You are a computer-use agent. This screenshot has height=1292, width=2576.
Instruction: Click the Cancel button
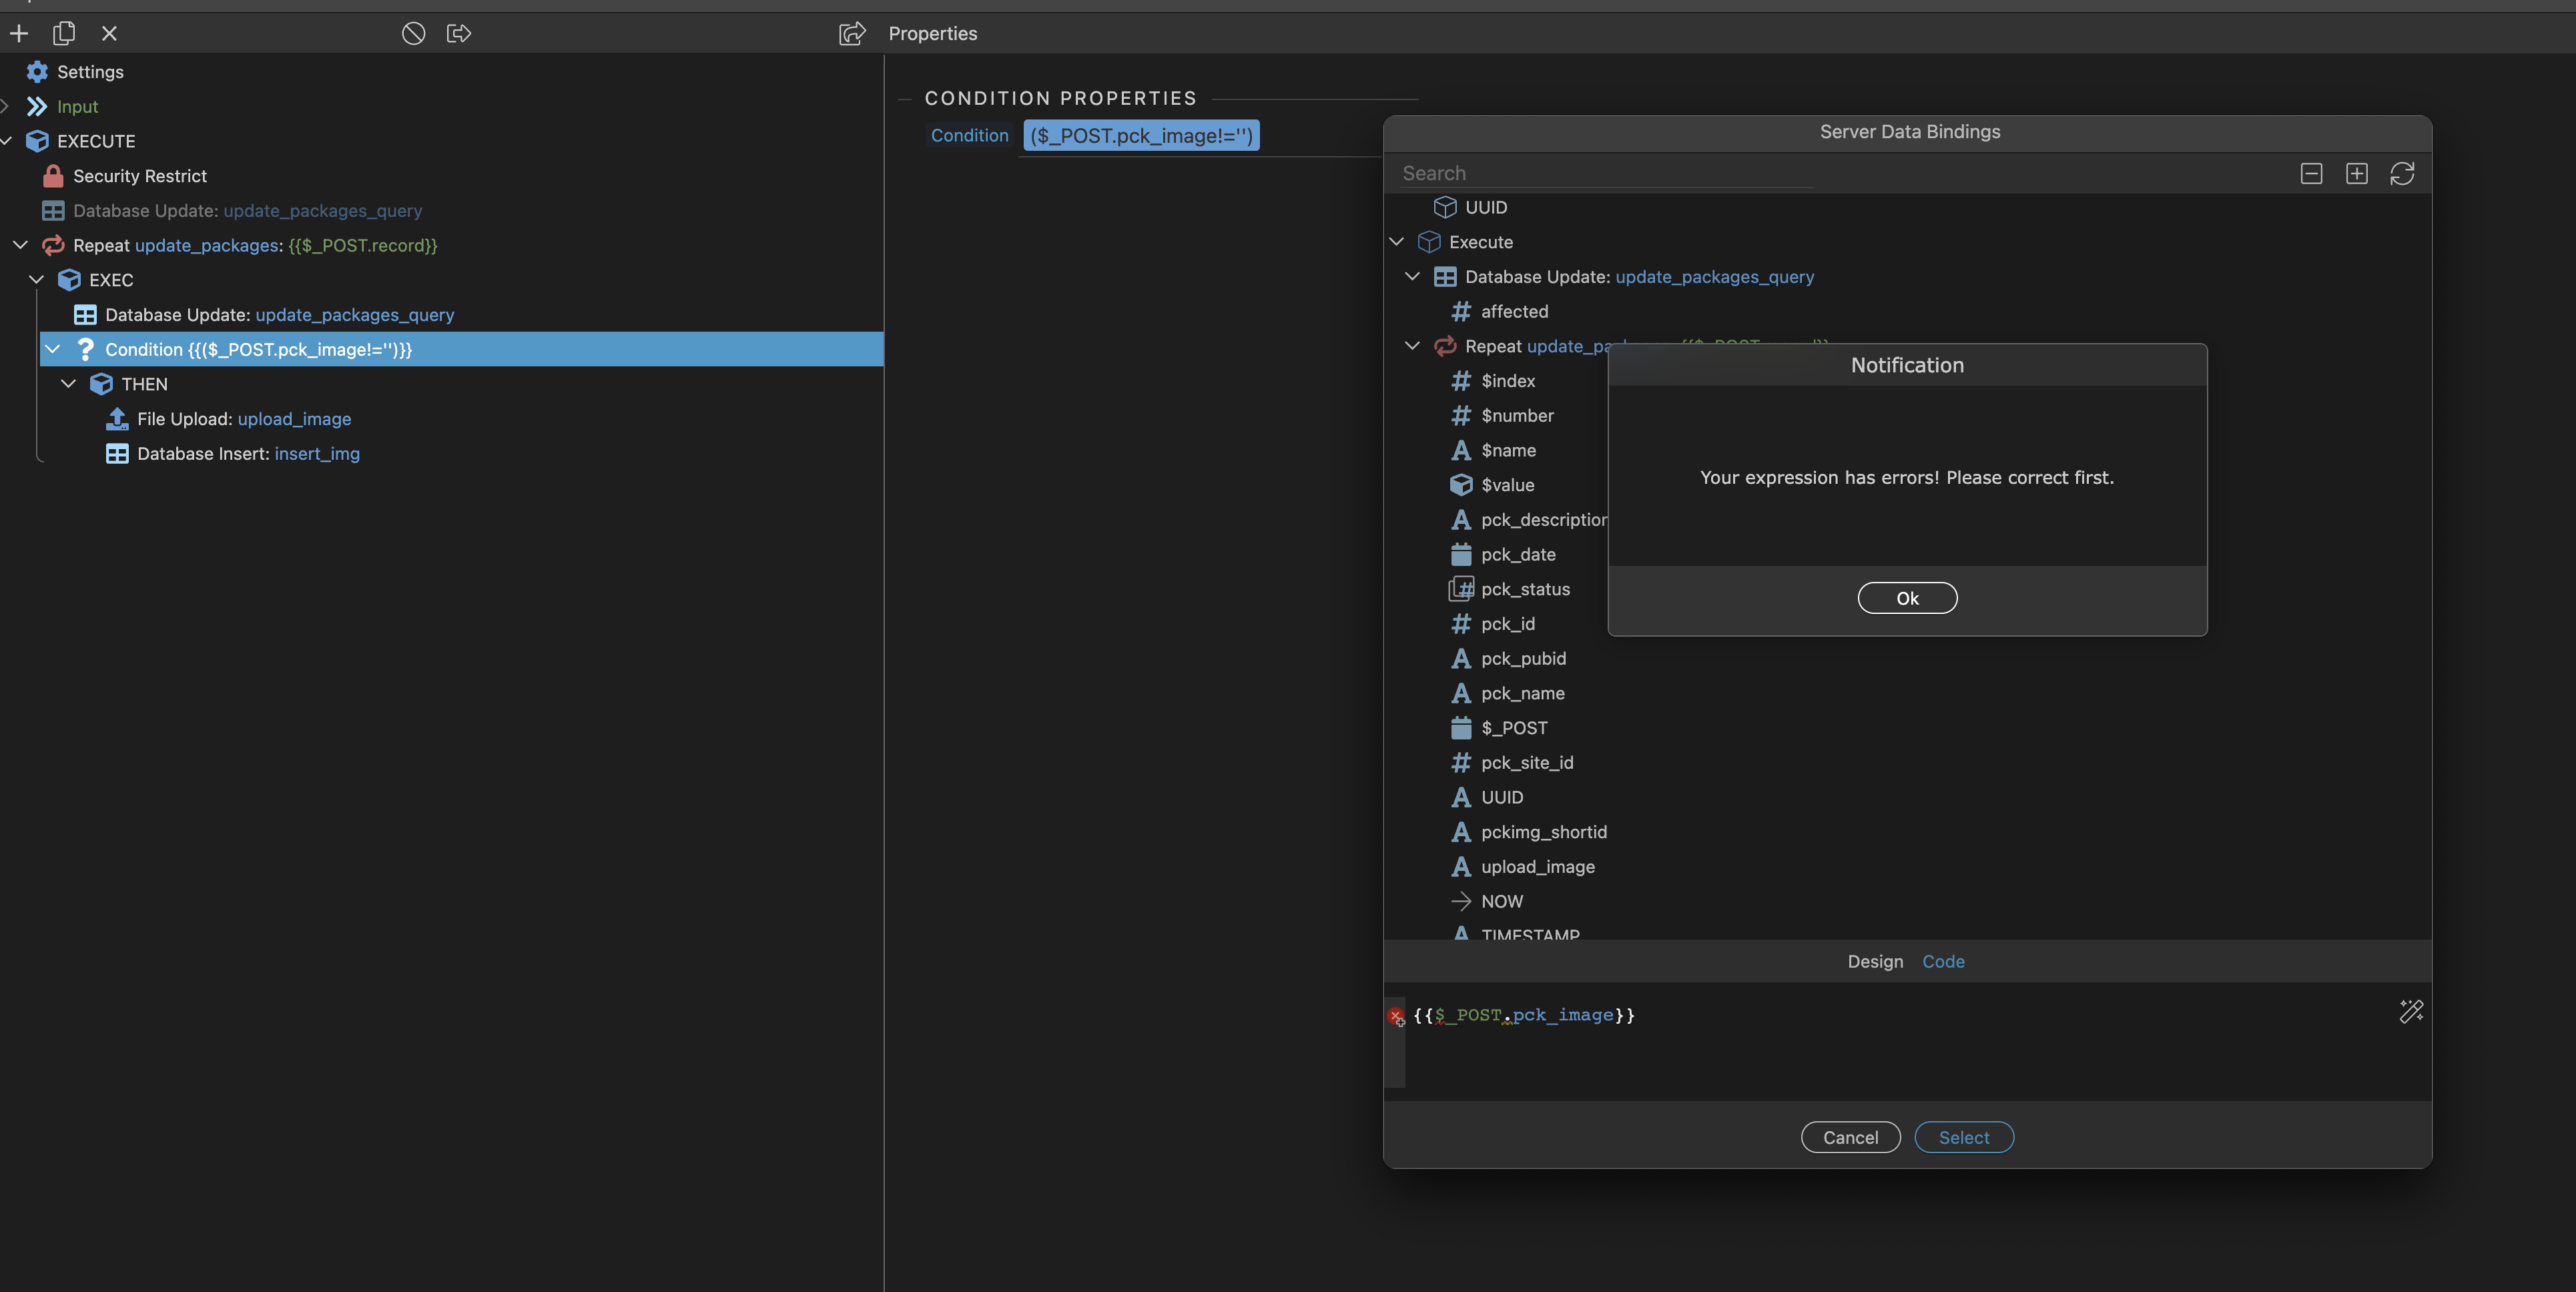tap(1850, 1137)
